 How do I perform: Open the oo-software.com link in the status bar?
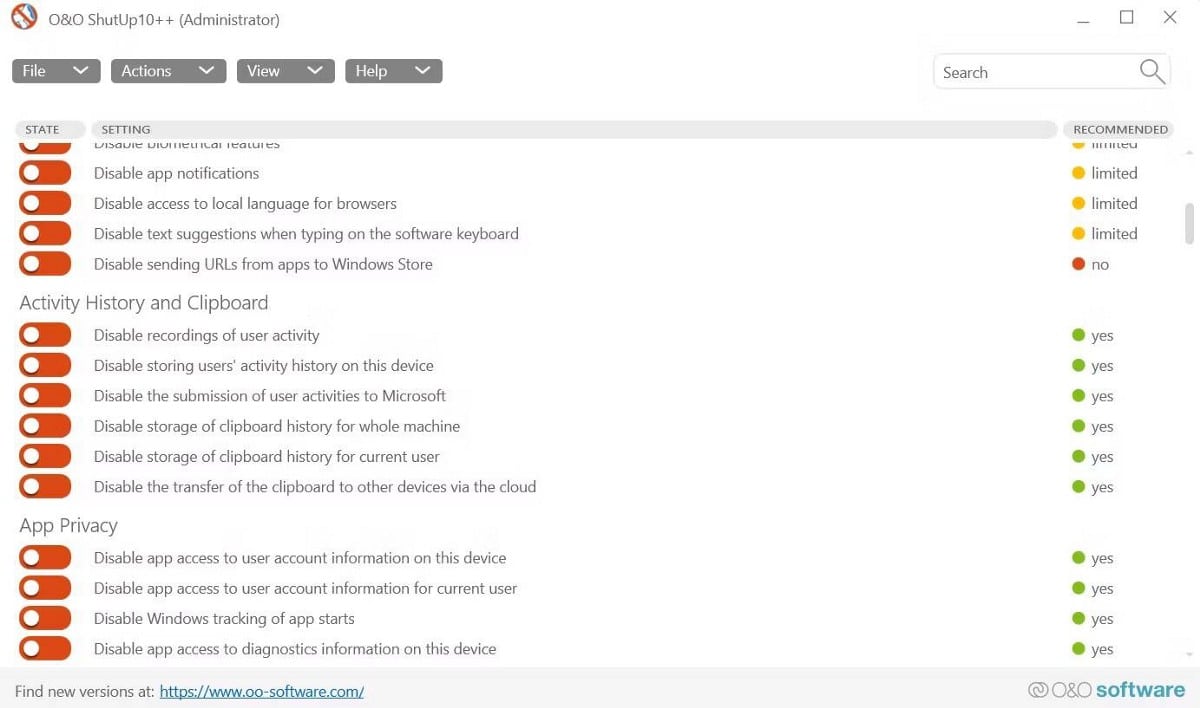tap(261, 691)
